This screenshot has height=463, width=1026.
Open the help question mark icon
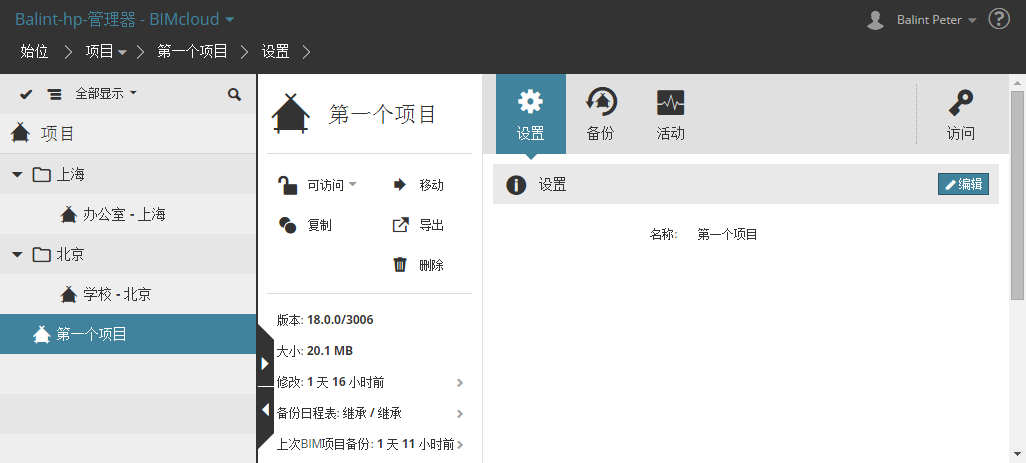999,19
